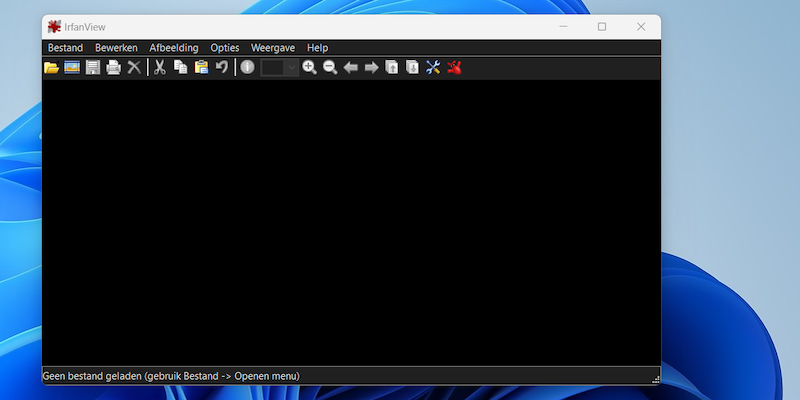800x400 pixels.
Task: Click the Zoom out magnifier icon
Action: tap(330, 68)
